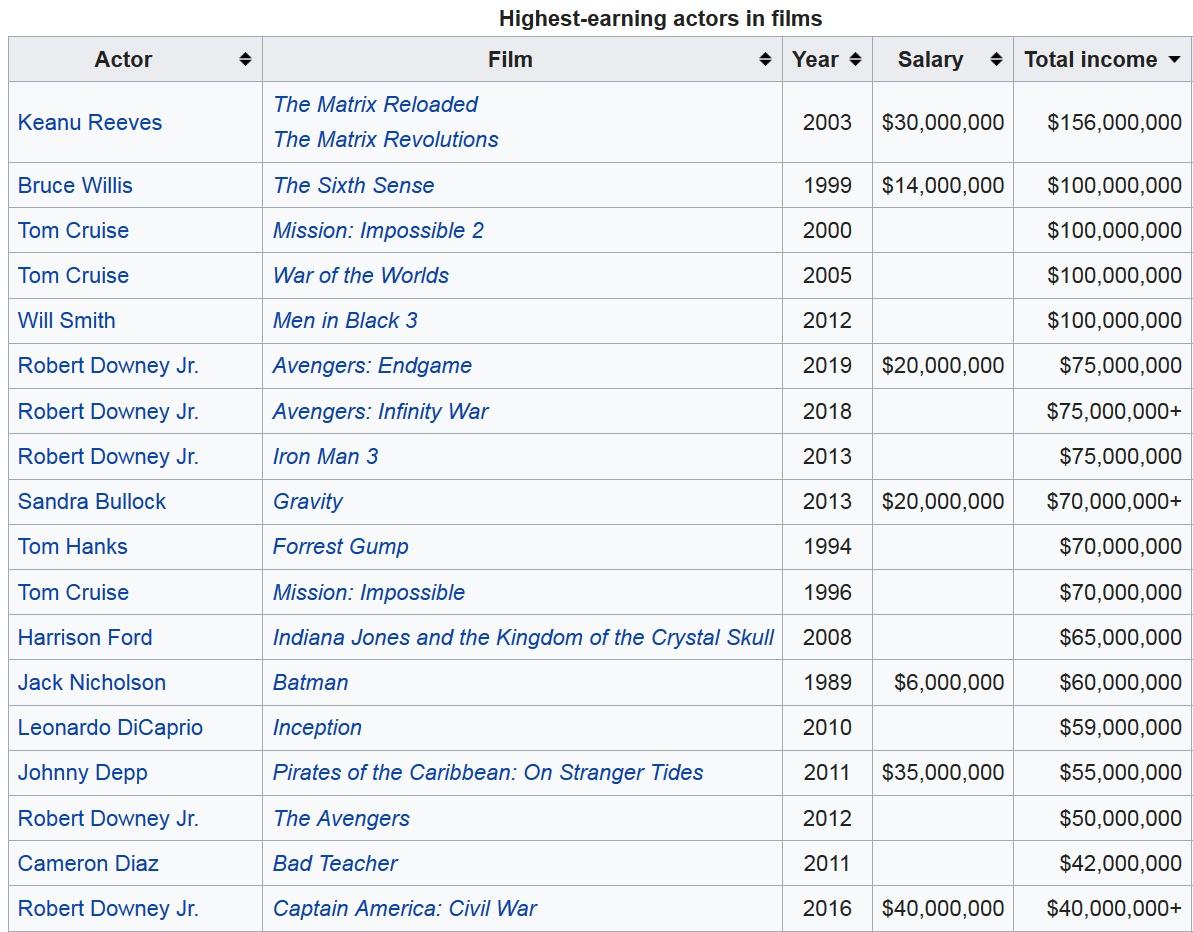Open Men in Black 3 film link
This screenshot has width=1193, height=932.
pyautogui.click(x=345, y=320)
